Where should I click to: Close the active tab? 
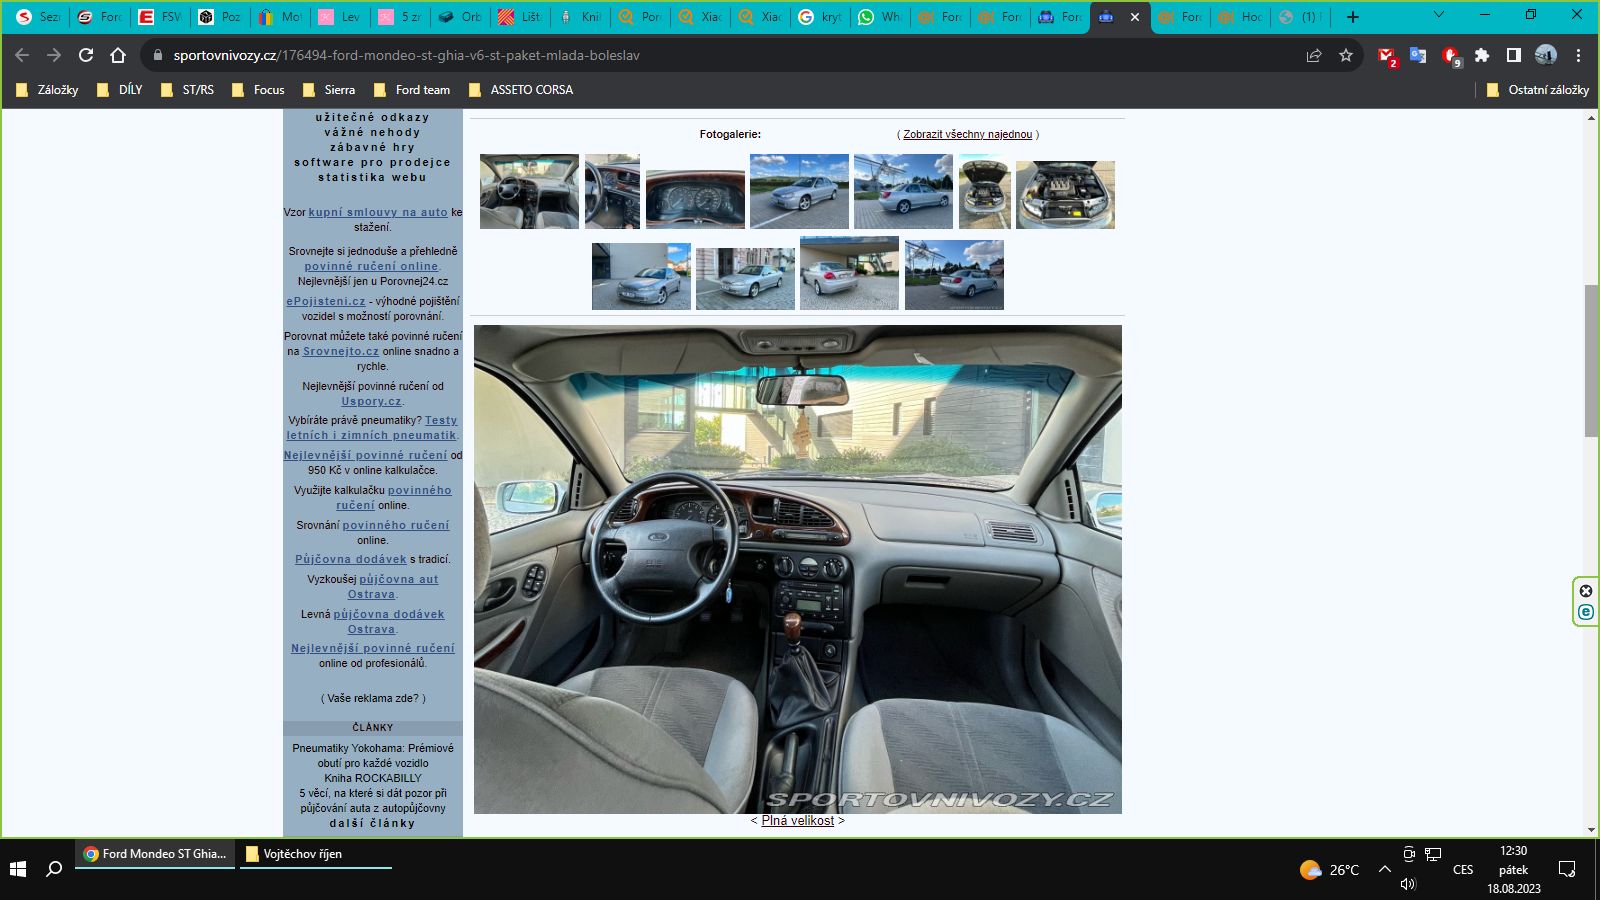point(1135,17)
